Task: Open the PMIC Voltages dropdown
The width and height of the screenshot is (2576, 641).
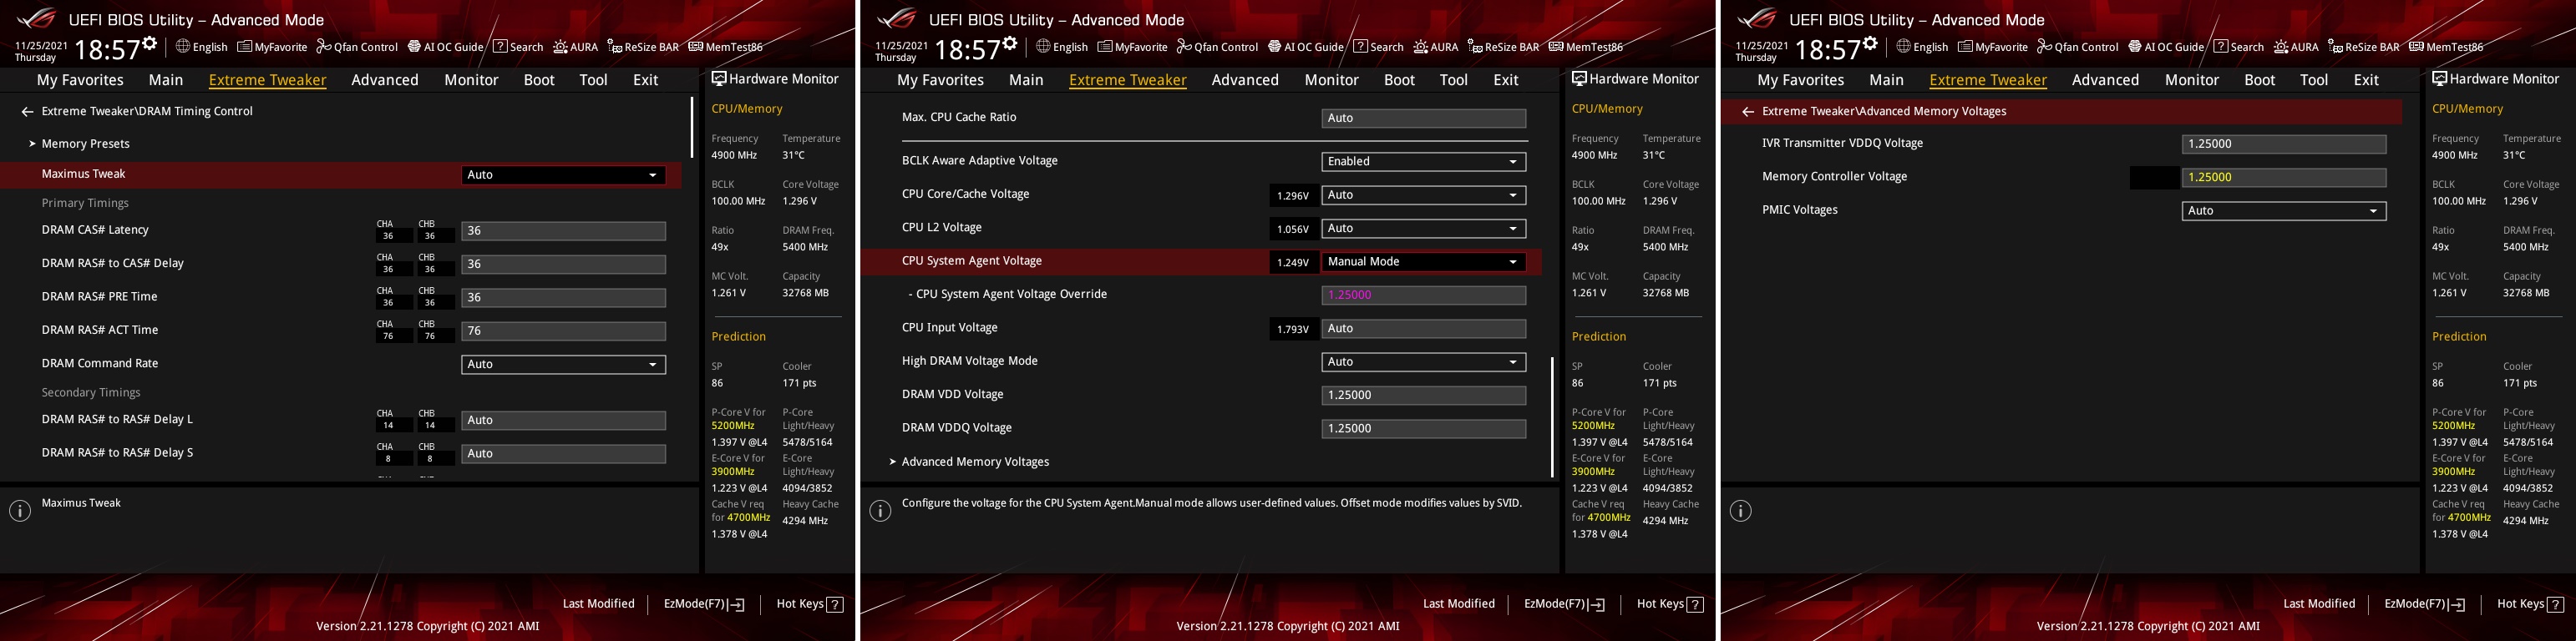Action: tap(2283, 211)
